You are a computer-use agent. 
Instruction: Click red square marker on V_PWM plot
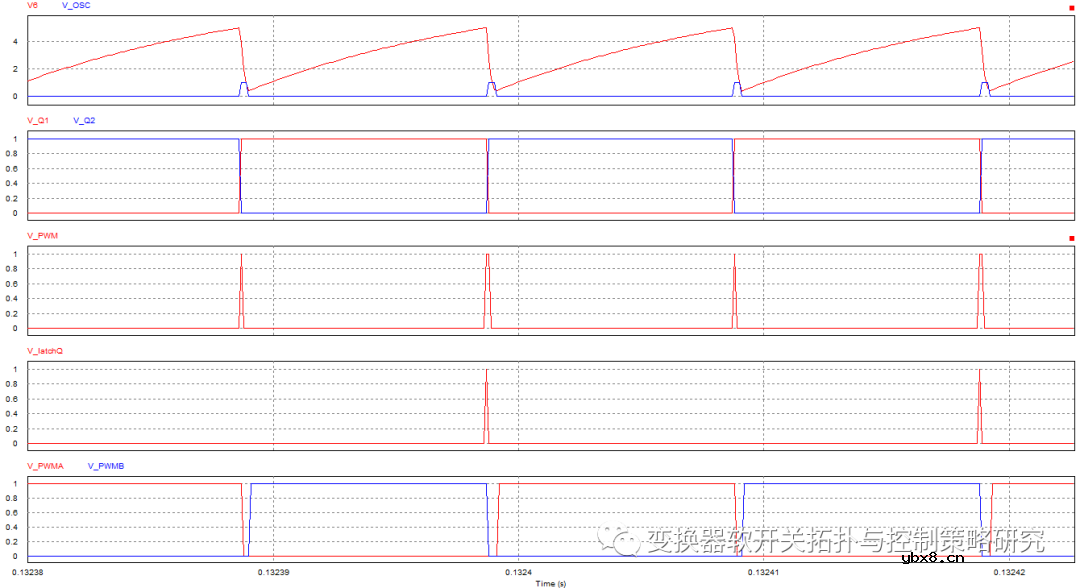1071,238
